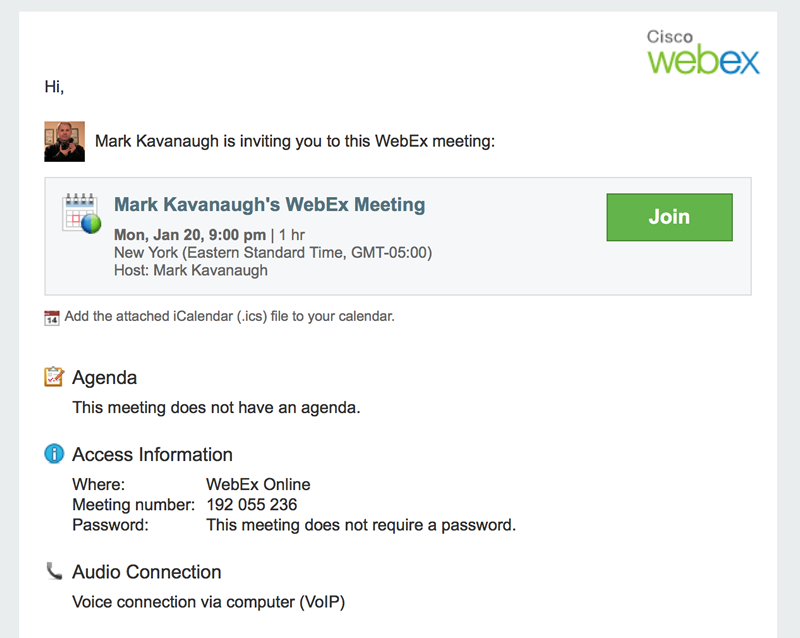
Task: Click the calendar-with-globe meeting icon
Action: point(82,213)
